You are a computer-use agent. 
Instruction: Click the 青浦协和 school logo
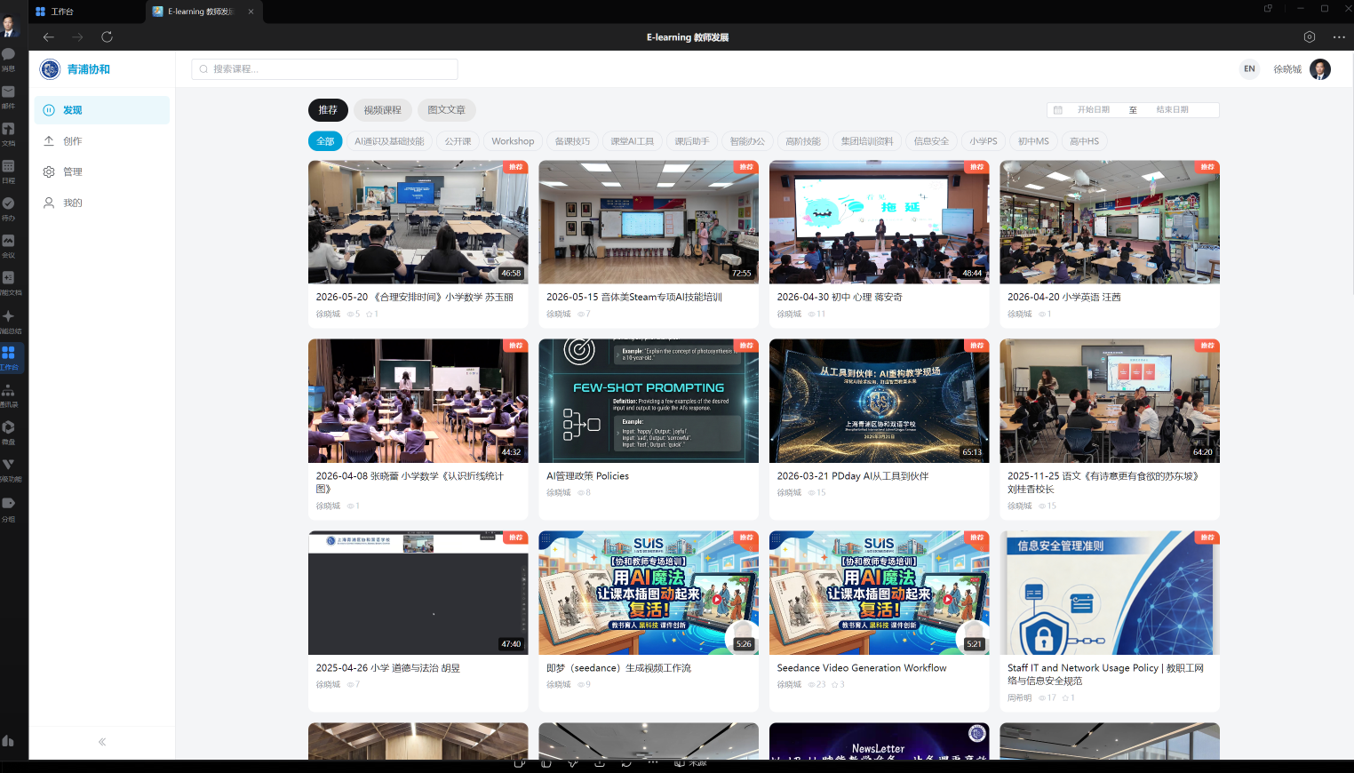coord(50,69)
